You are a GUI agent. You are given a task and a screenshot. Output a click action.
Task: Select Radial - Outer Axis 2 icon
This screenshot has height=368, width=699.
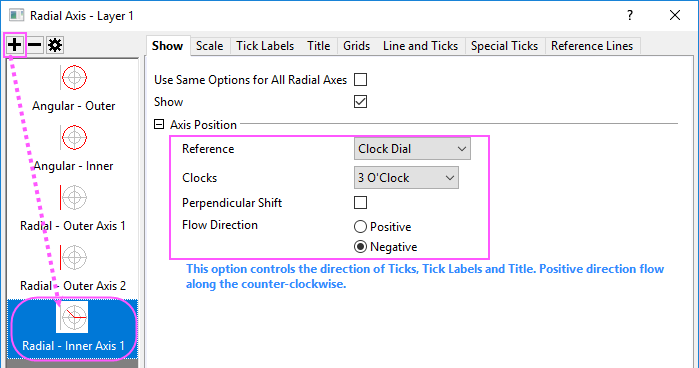click(x=74, y=257)
